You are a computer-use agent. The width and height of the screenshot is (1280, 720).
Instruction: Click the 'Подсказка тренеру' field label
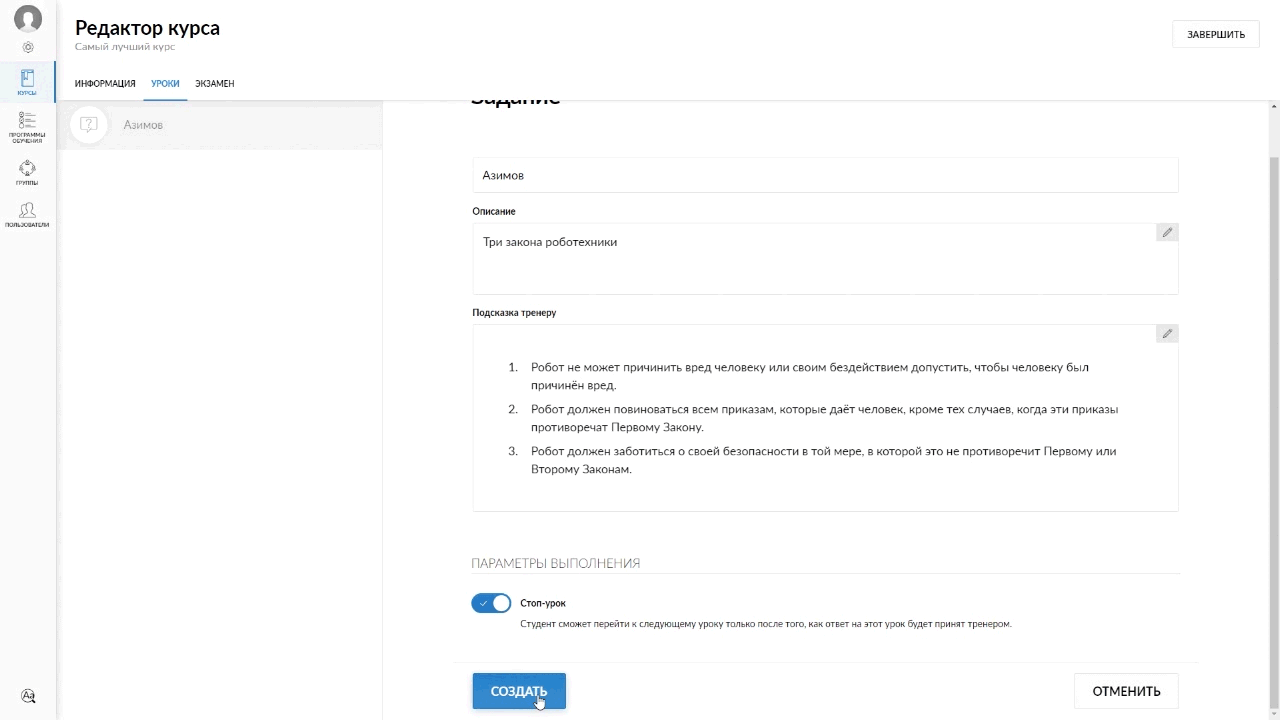[514, 312]
